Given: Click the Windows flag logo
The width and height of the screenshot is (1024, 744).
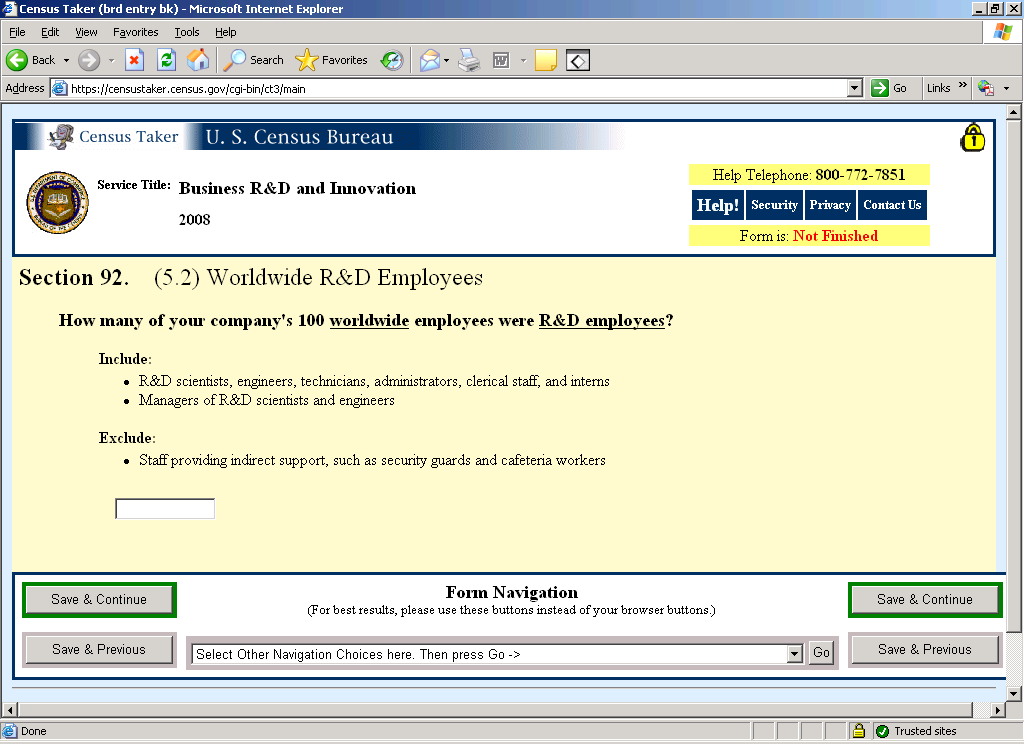Looking at the screenshot, I should [x=1003, y=32].
